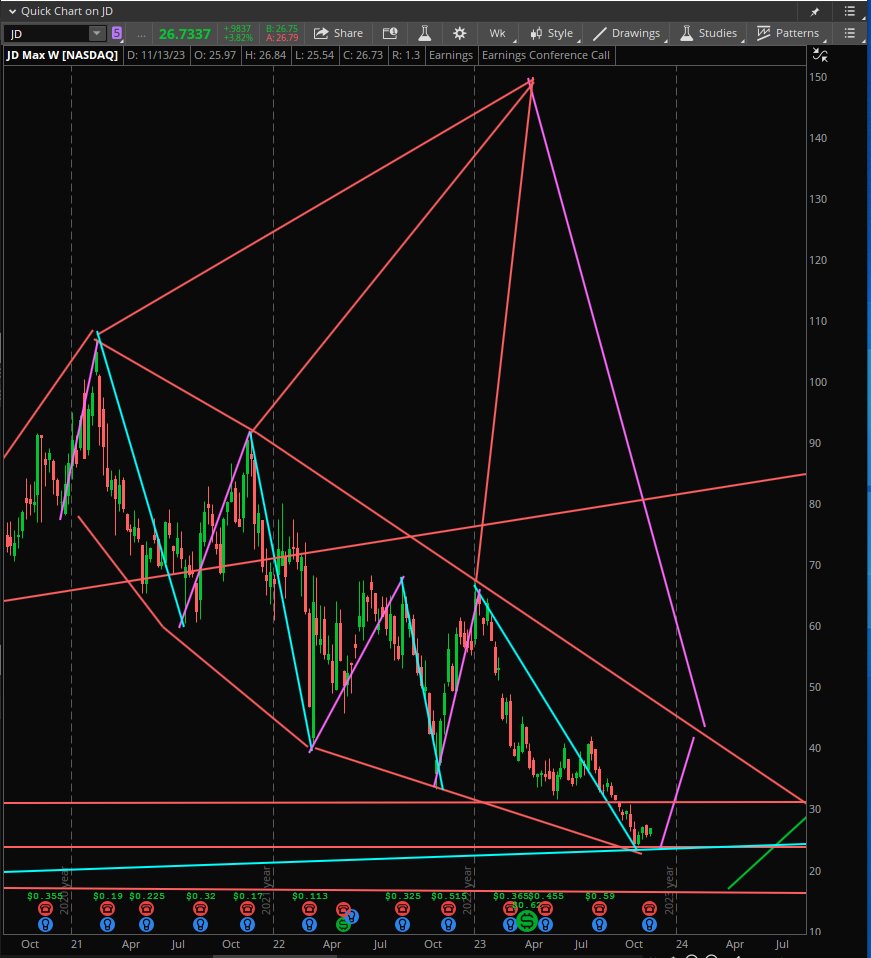
Task: Click the JD symbol input field
Action: pyautogui.click(x=48, y=34)
